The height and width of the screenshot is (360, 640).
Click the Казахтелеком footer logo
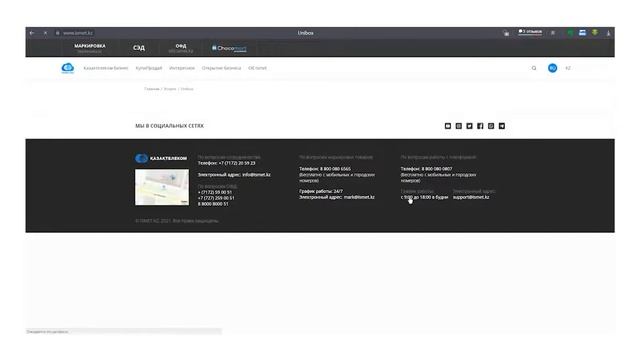[161, 158]
